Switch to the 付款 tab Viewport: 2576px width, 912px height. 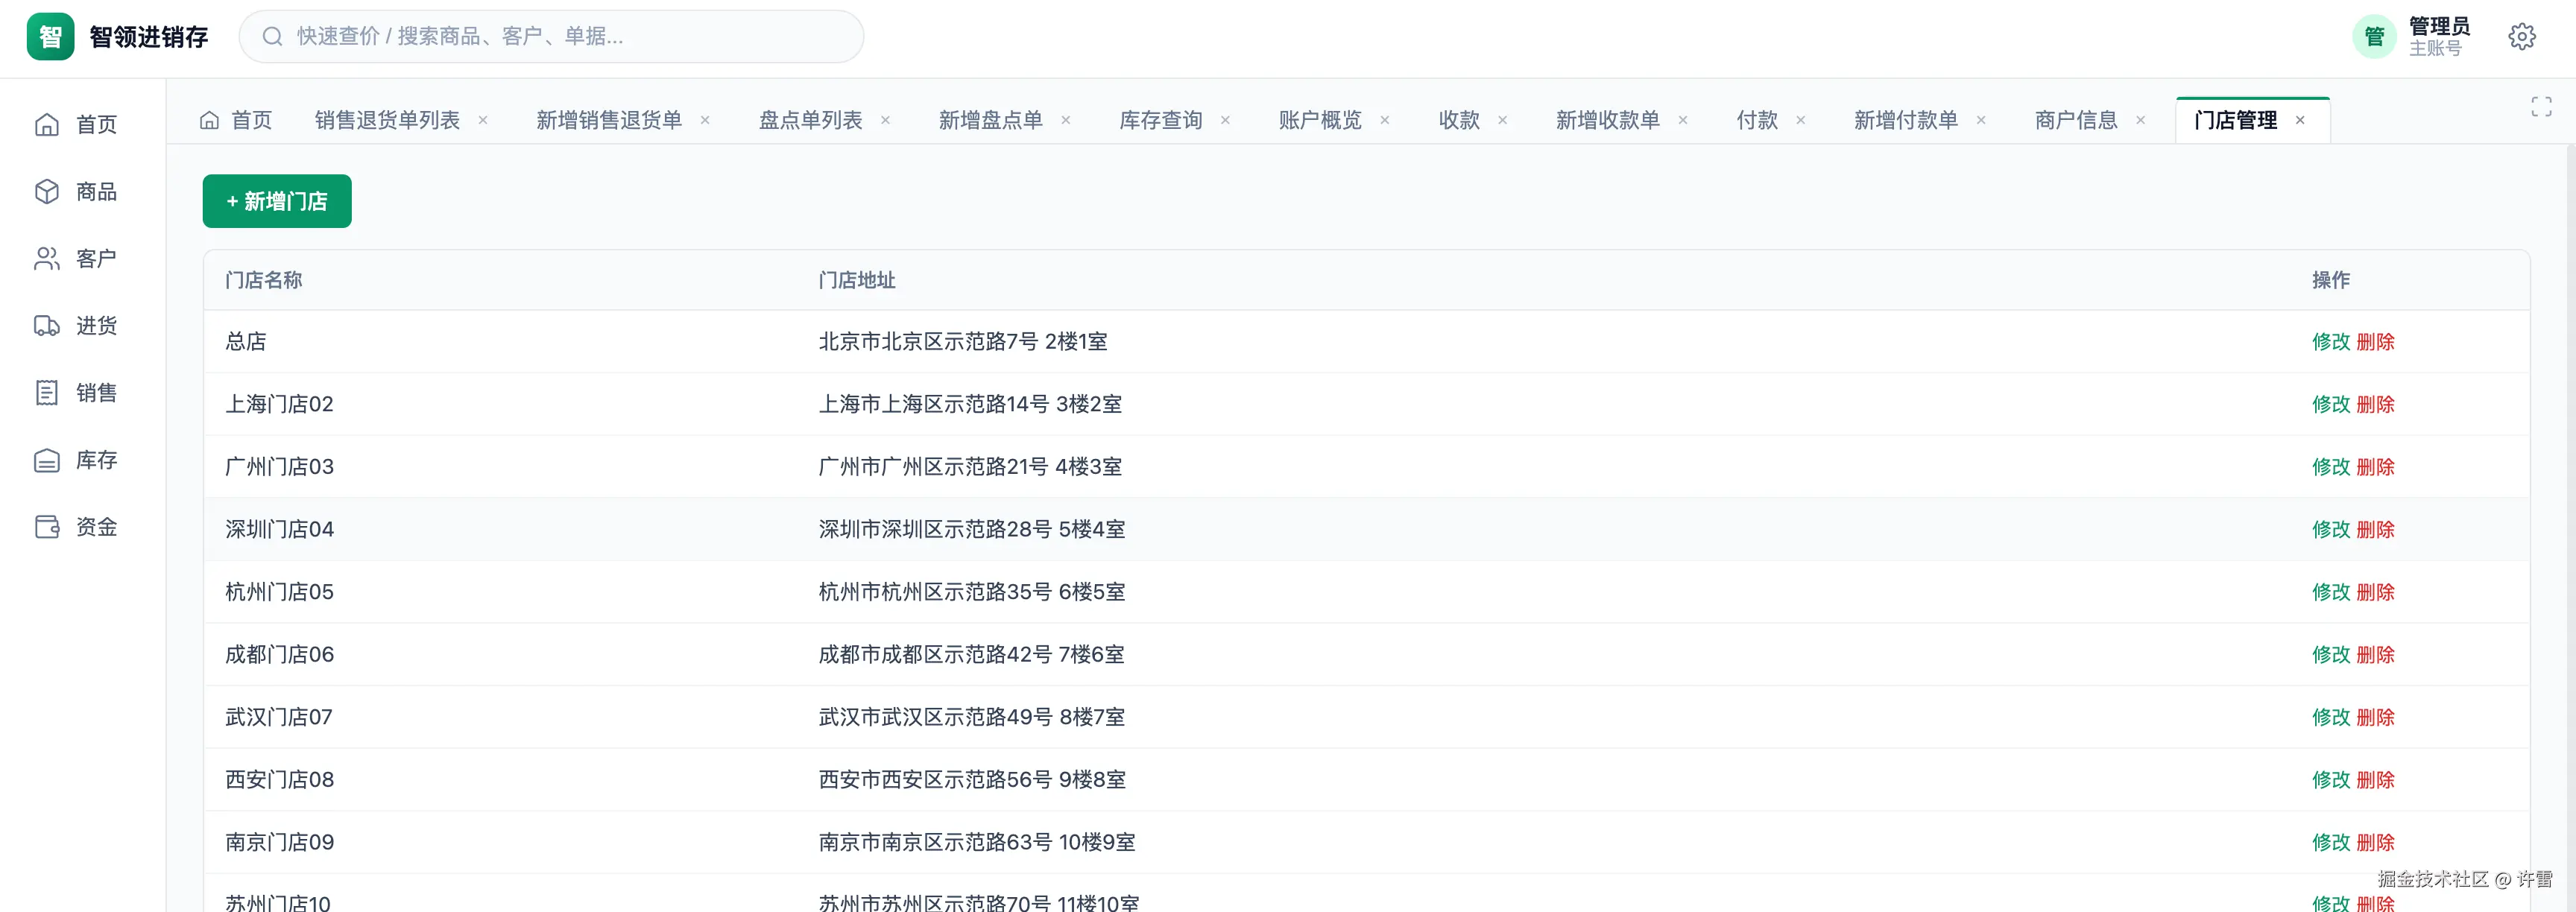pos(1757,120)
